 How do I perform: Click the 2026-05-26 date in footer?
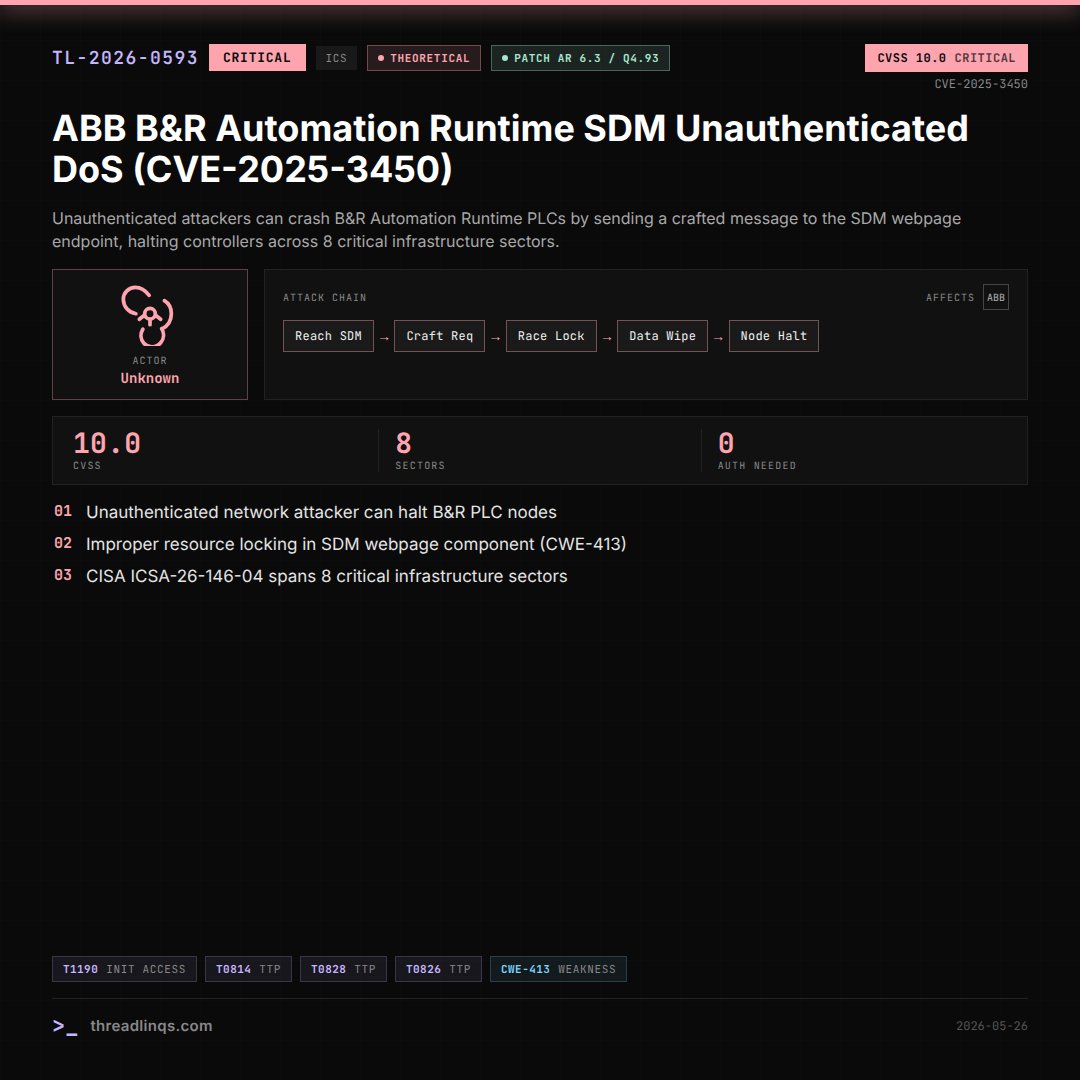(x=991, y=1026)
